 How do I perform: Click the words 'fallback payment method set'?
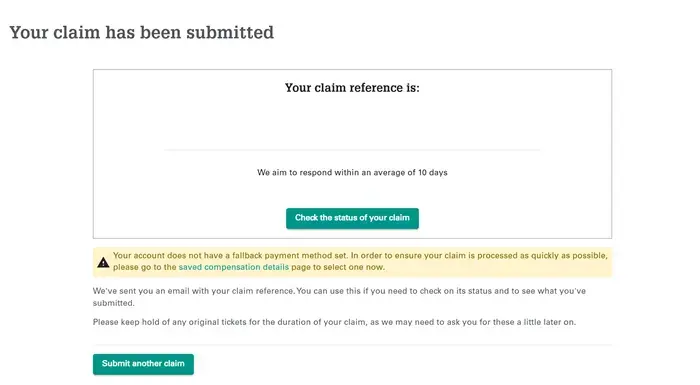pyautogui.click(x=289, y=255)
